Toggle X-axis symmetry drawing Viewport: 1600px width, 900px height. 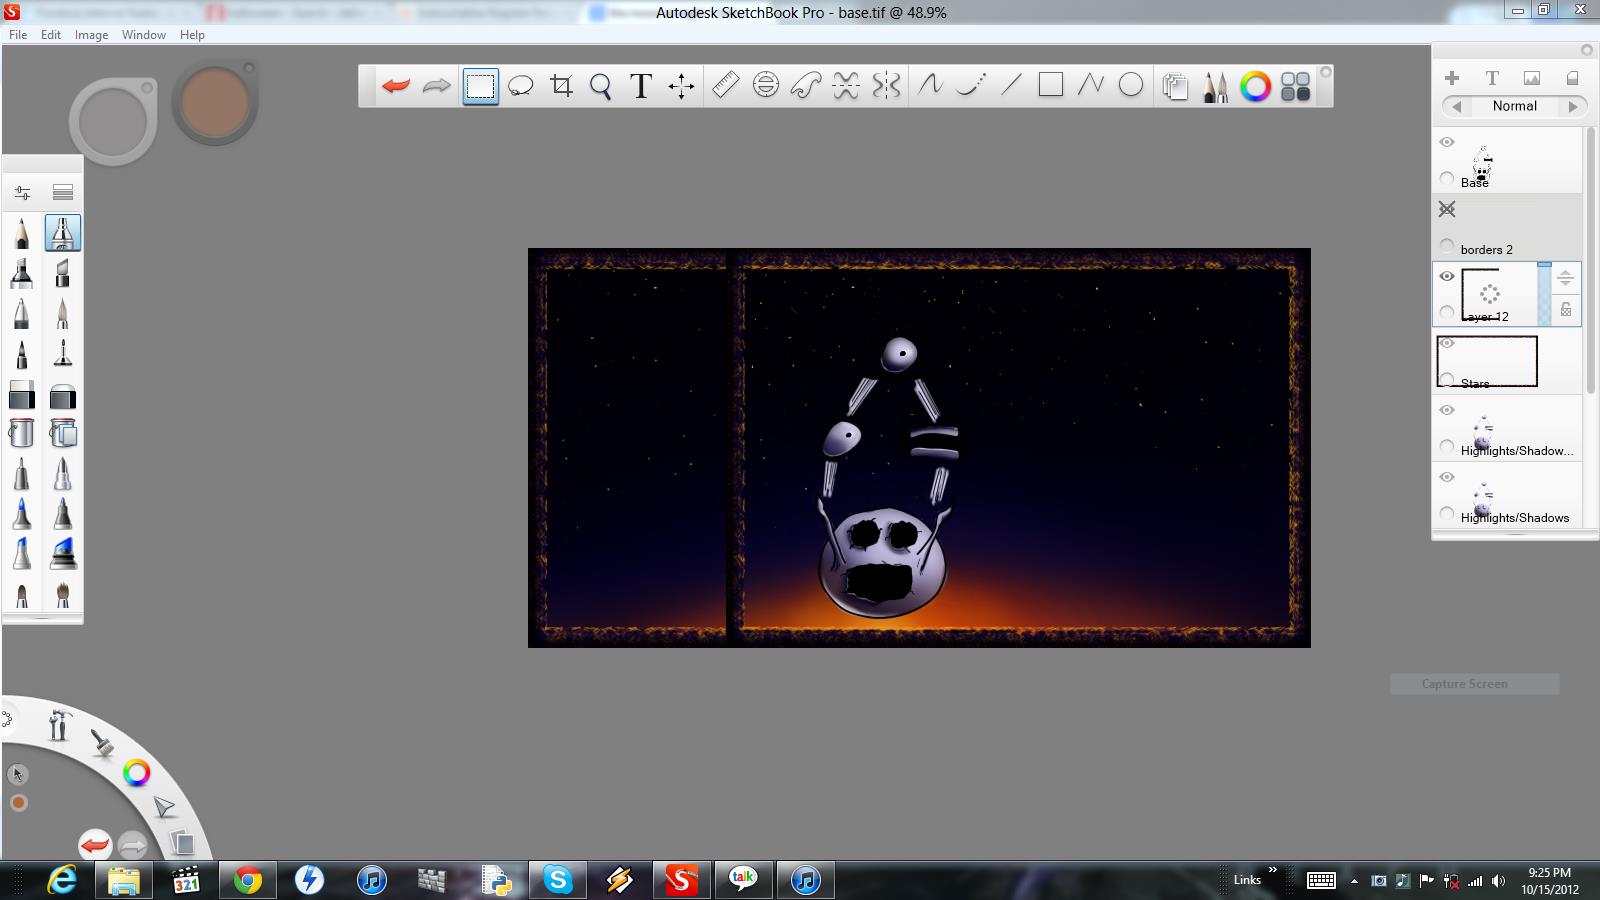coord(846,86)
